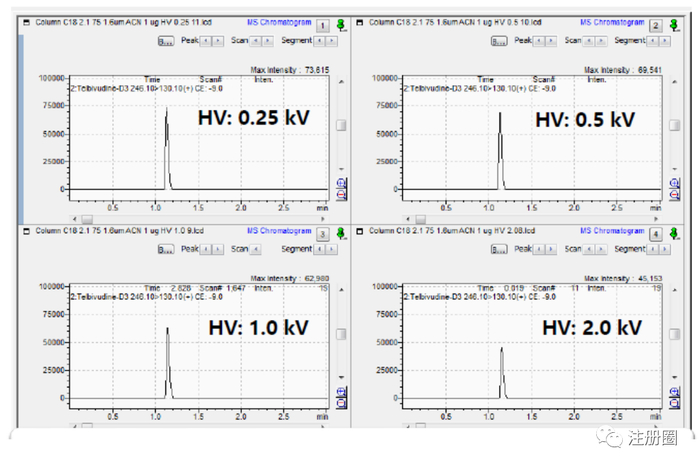
Task: Go to next Segment in HV 0.5 kV panel
Action: point(665,41)
